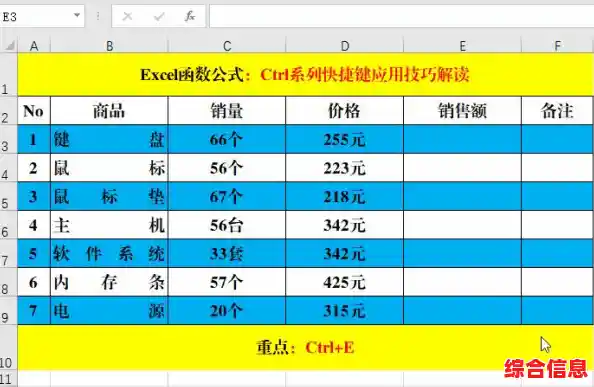Click the '销量' header cell

(227, 111)
